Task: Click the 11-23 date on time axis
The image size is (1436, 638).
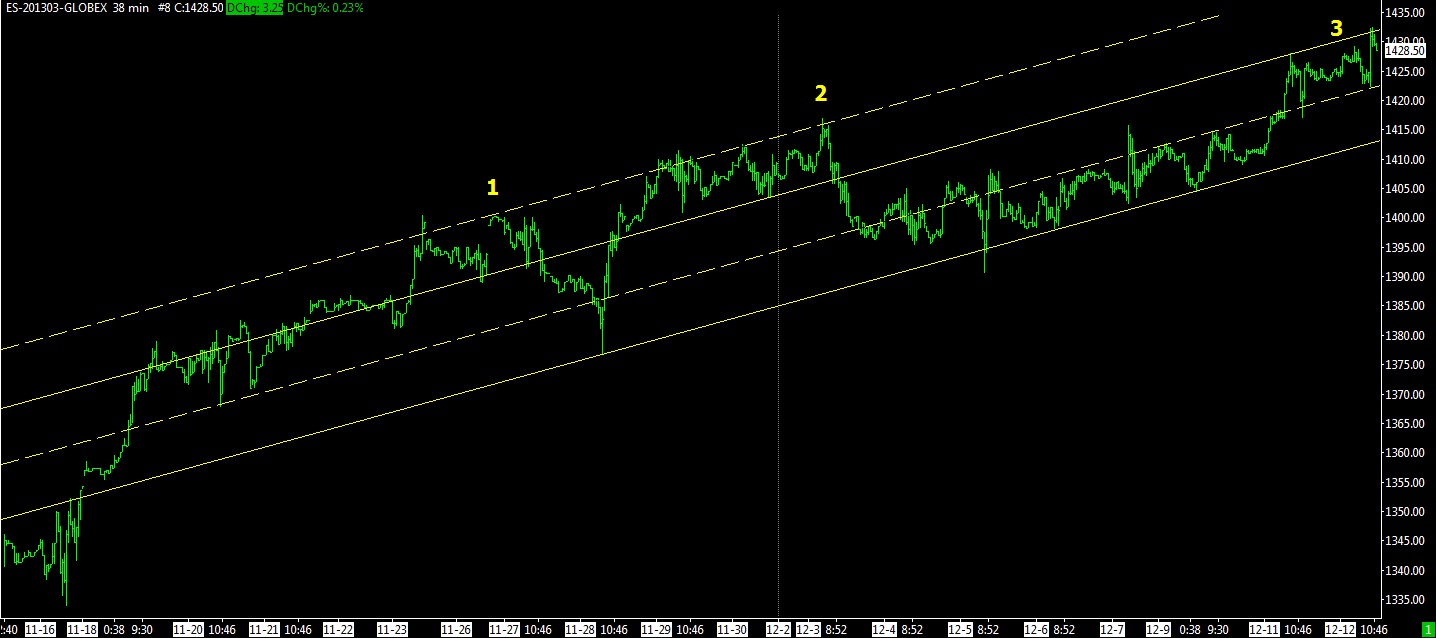Action: point(393,630)
